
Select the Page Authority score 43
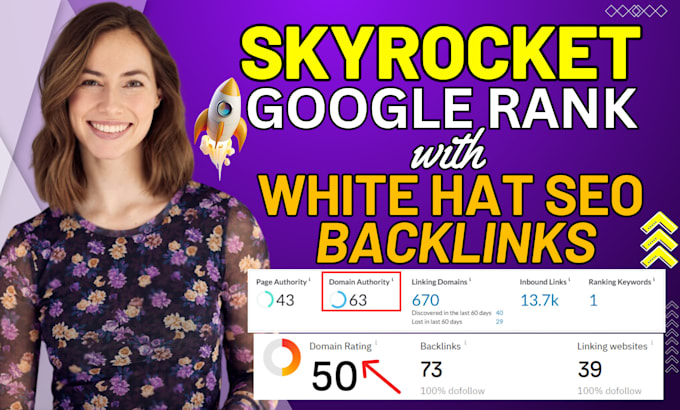point(285,300)
